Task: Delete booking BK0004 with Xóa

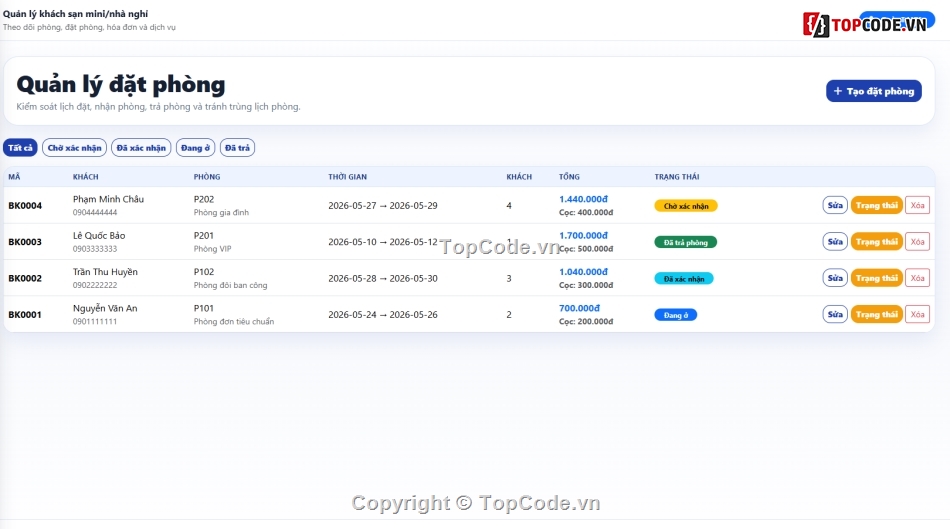Action: (x=917, y=205)
